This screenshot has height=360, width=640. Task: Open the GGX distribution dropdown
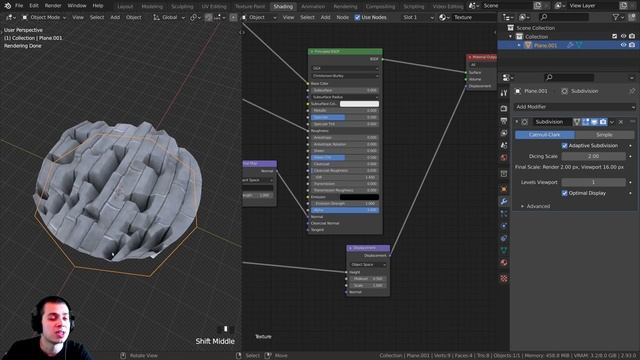(x=345, y=68)
